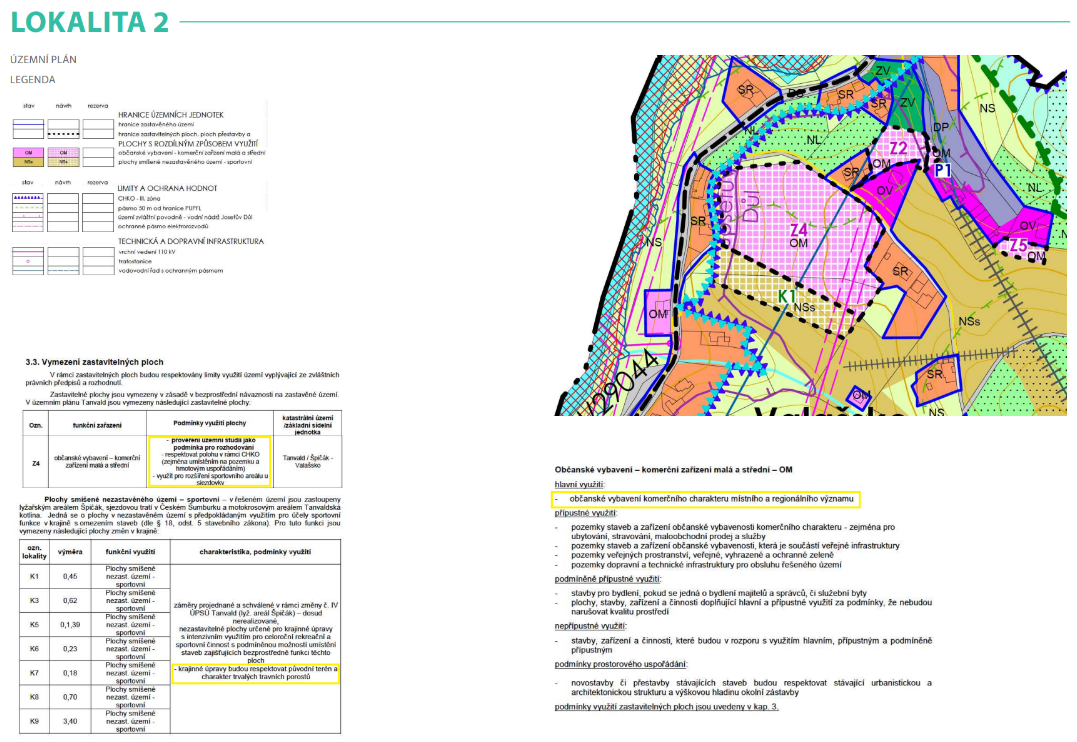
Task: Click the hatched pink OM proposal swatch
Action: (62, 151)
